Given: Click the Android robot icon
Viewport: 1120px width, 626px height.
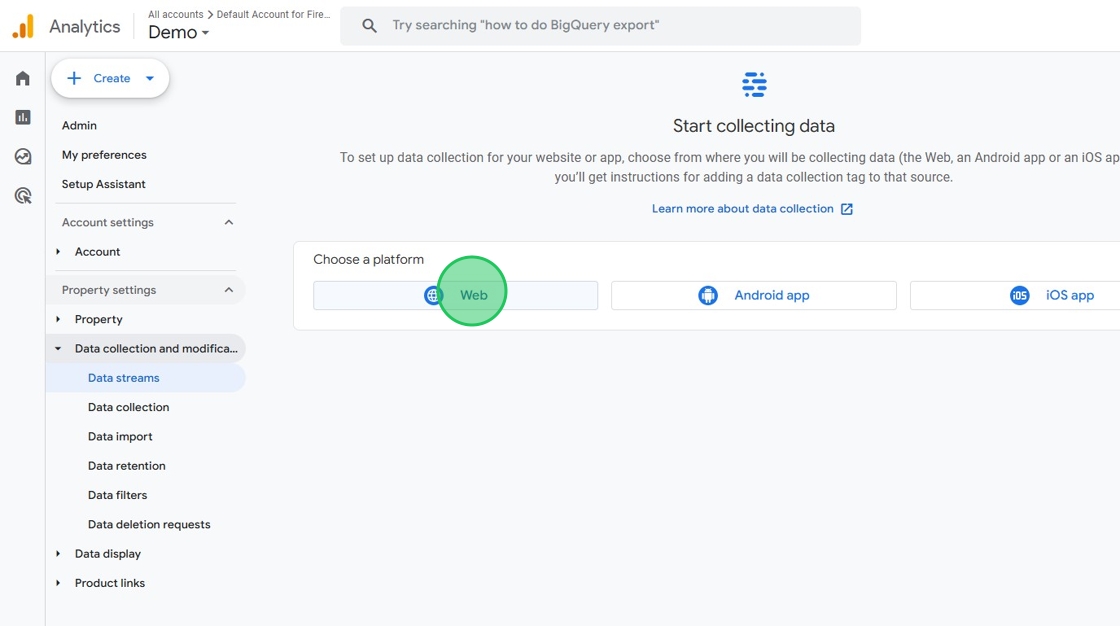Looking at the screenshot, I should 708,295.
